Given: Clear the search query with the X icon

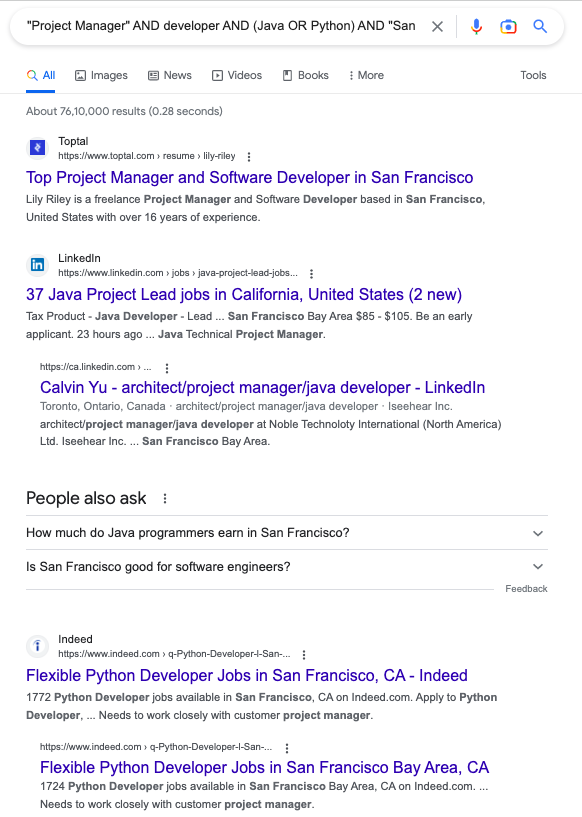Looking at the screenshot, I should pyautogui.click(x=437, y=26).
